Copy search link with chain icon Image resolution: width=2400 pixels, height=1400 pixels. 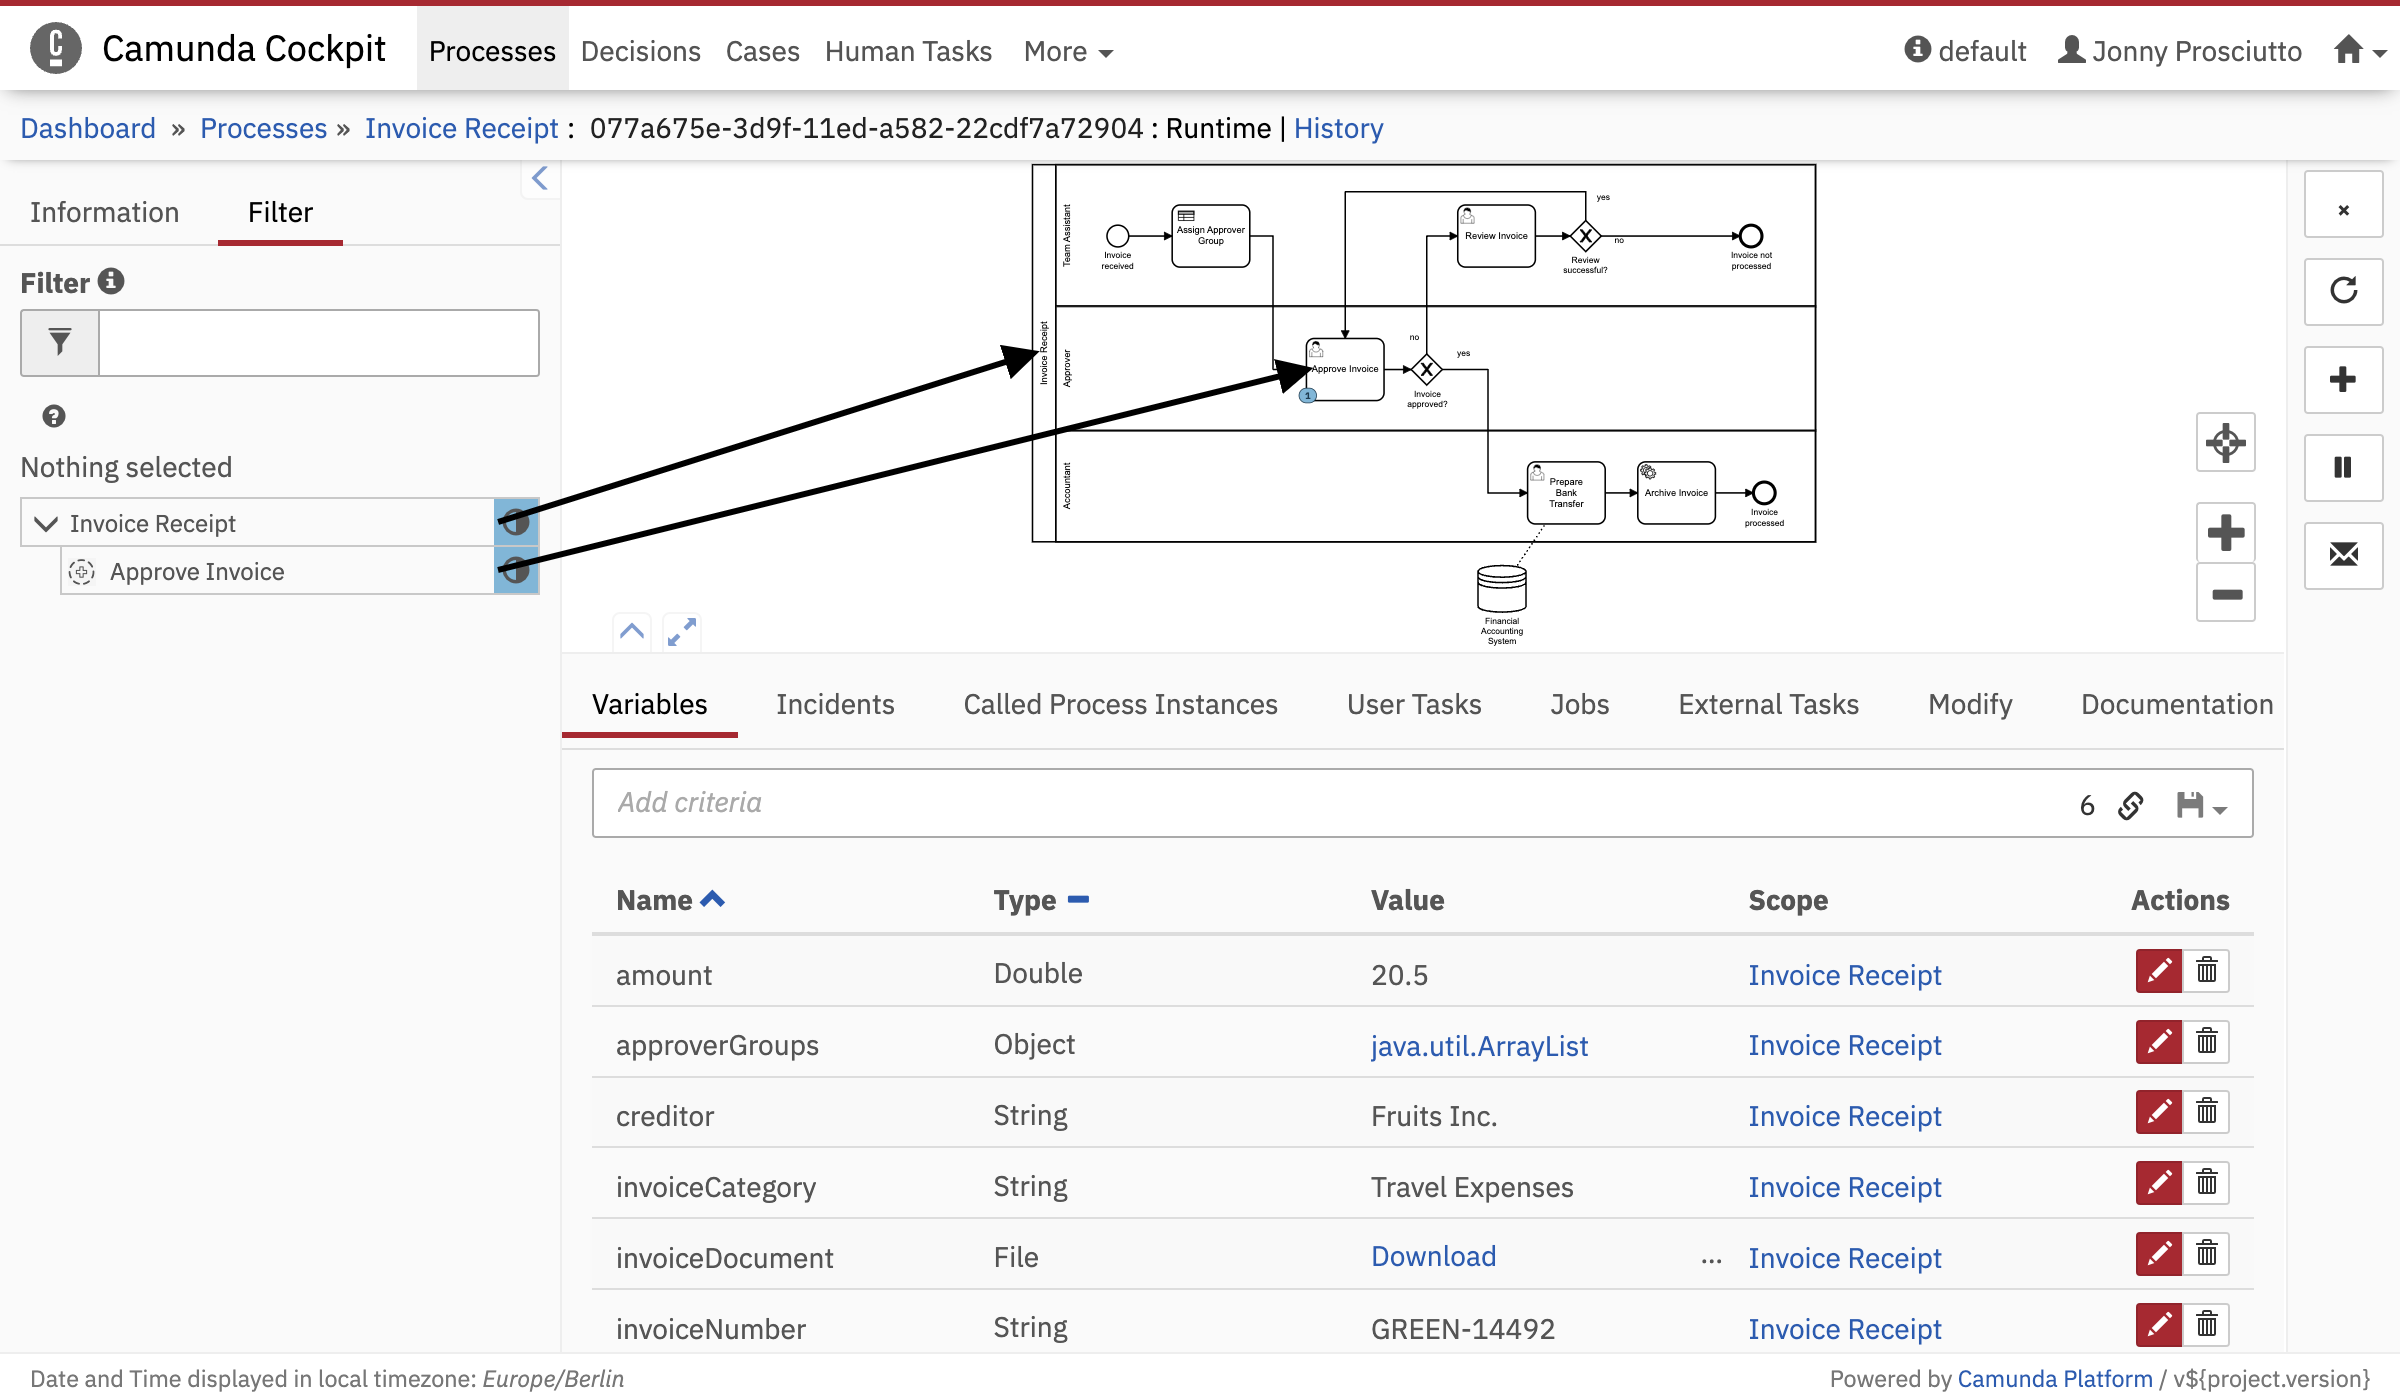(2131, 805)
